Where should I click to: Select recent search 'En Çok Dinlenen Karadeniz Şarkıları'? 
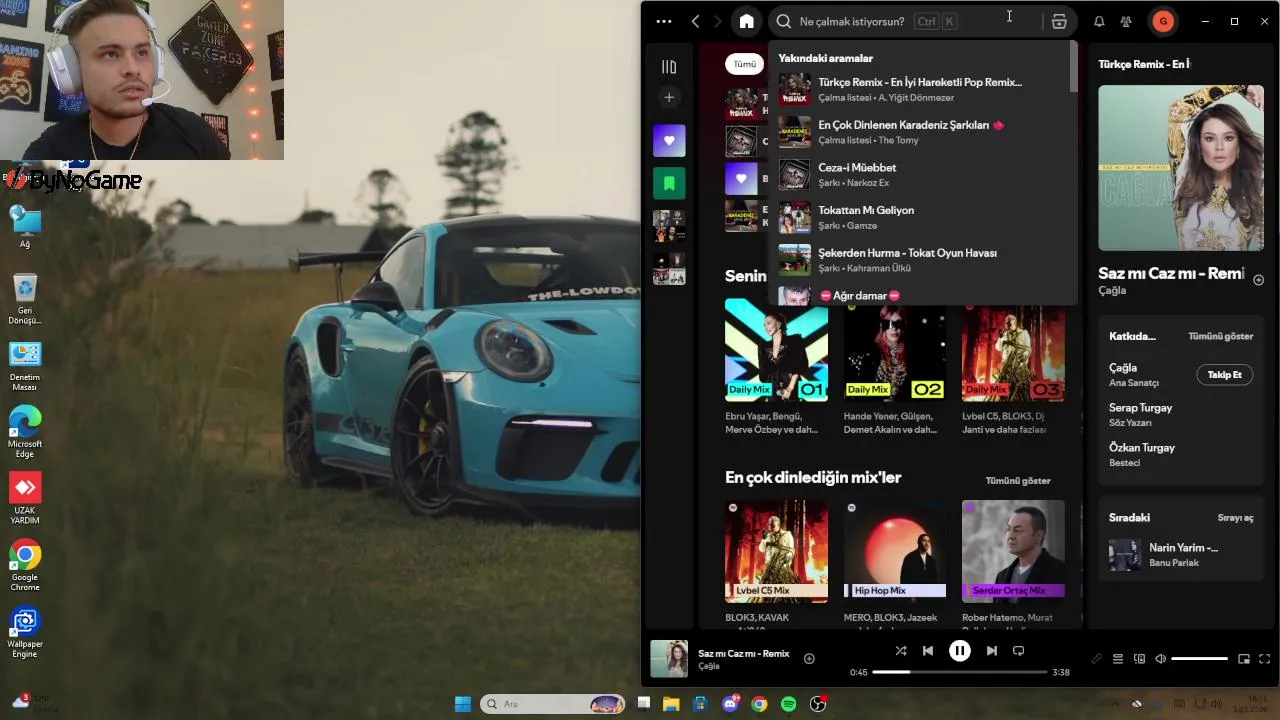[x=922, y=132]
